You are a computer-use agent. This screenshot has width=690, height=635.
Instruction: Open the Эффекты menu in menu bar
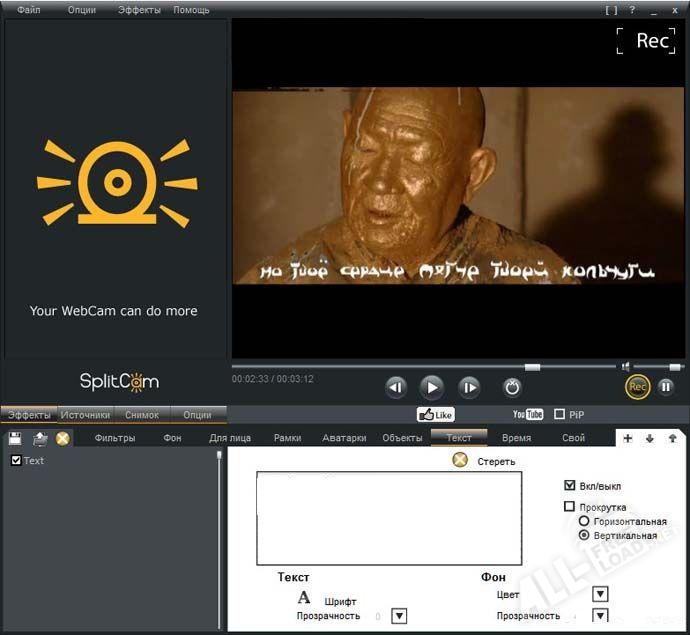138,10
